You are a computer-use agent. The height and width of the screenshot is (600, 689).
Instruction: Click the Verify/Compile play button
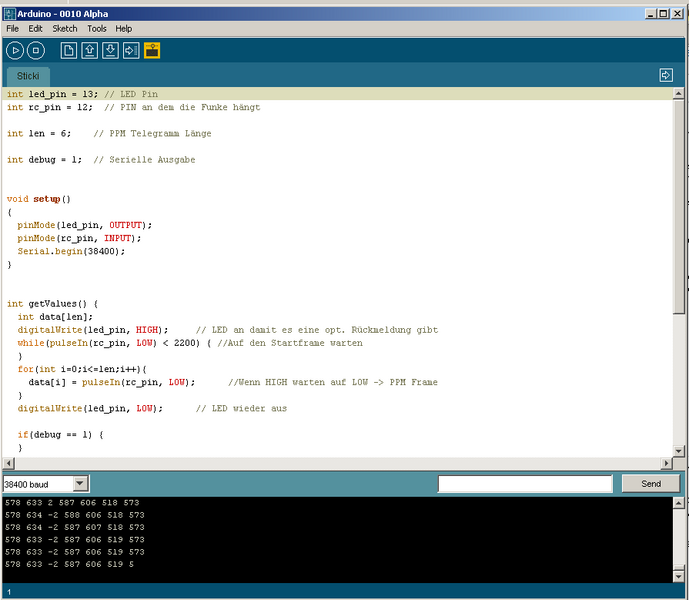15,50
